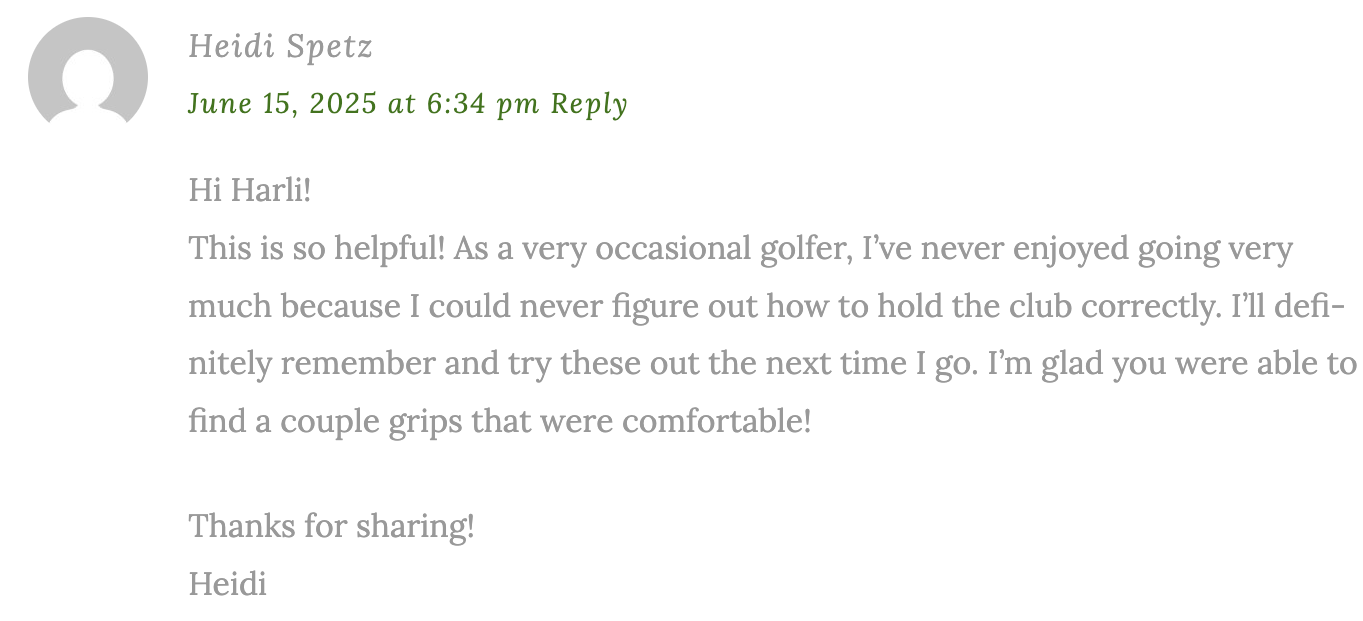This screenshot has height=621, width=1363.
Task: Click the 'Hi Harli!' greeting line
Action: coord(250,189)
